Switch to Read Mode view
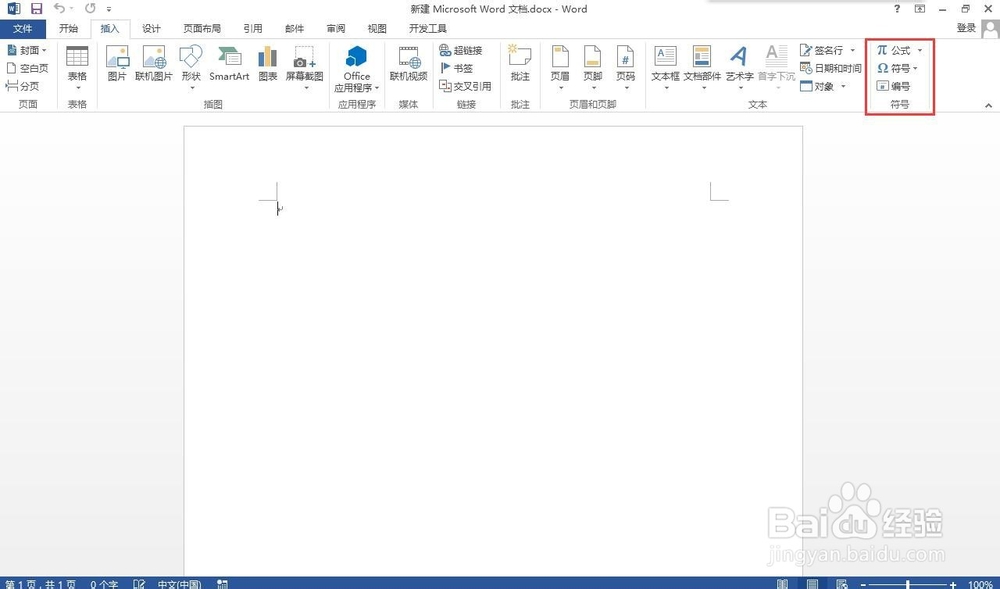This screenshot has width=1000, height=589. (782, 584)
